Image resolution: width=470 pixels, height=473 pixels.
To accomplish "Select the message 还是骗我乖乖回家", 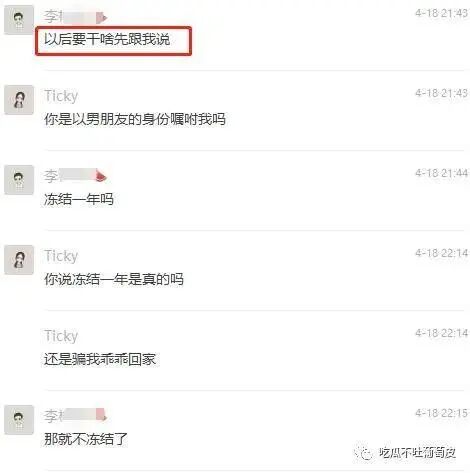I will click(x=100, y=359).
